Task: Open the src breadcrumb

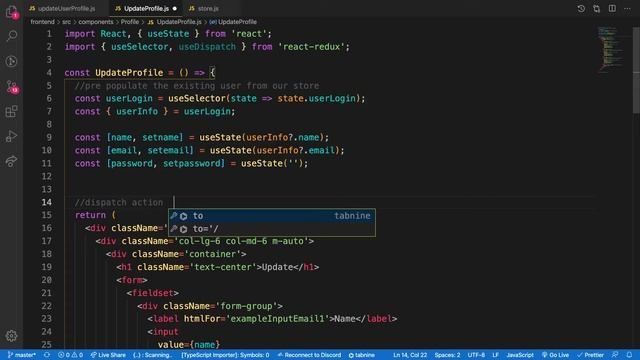Action: tap(67, 22)
